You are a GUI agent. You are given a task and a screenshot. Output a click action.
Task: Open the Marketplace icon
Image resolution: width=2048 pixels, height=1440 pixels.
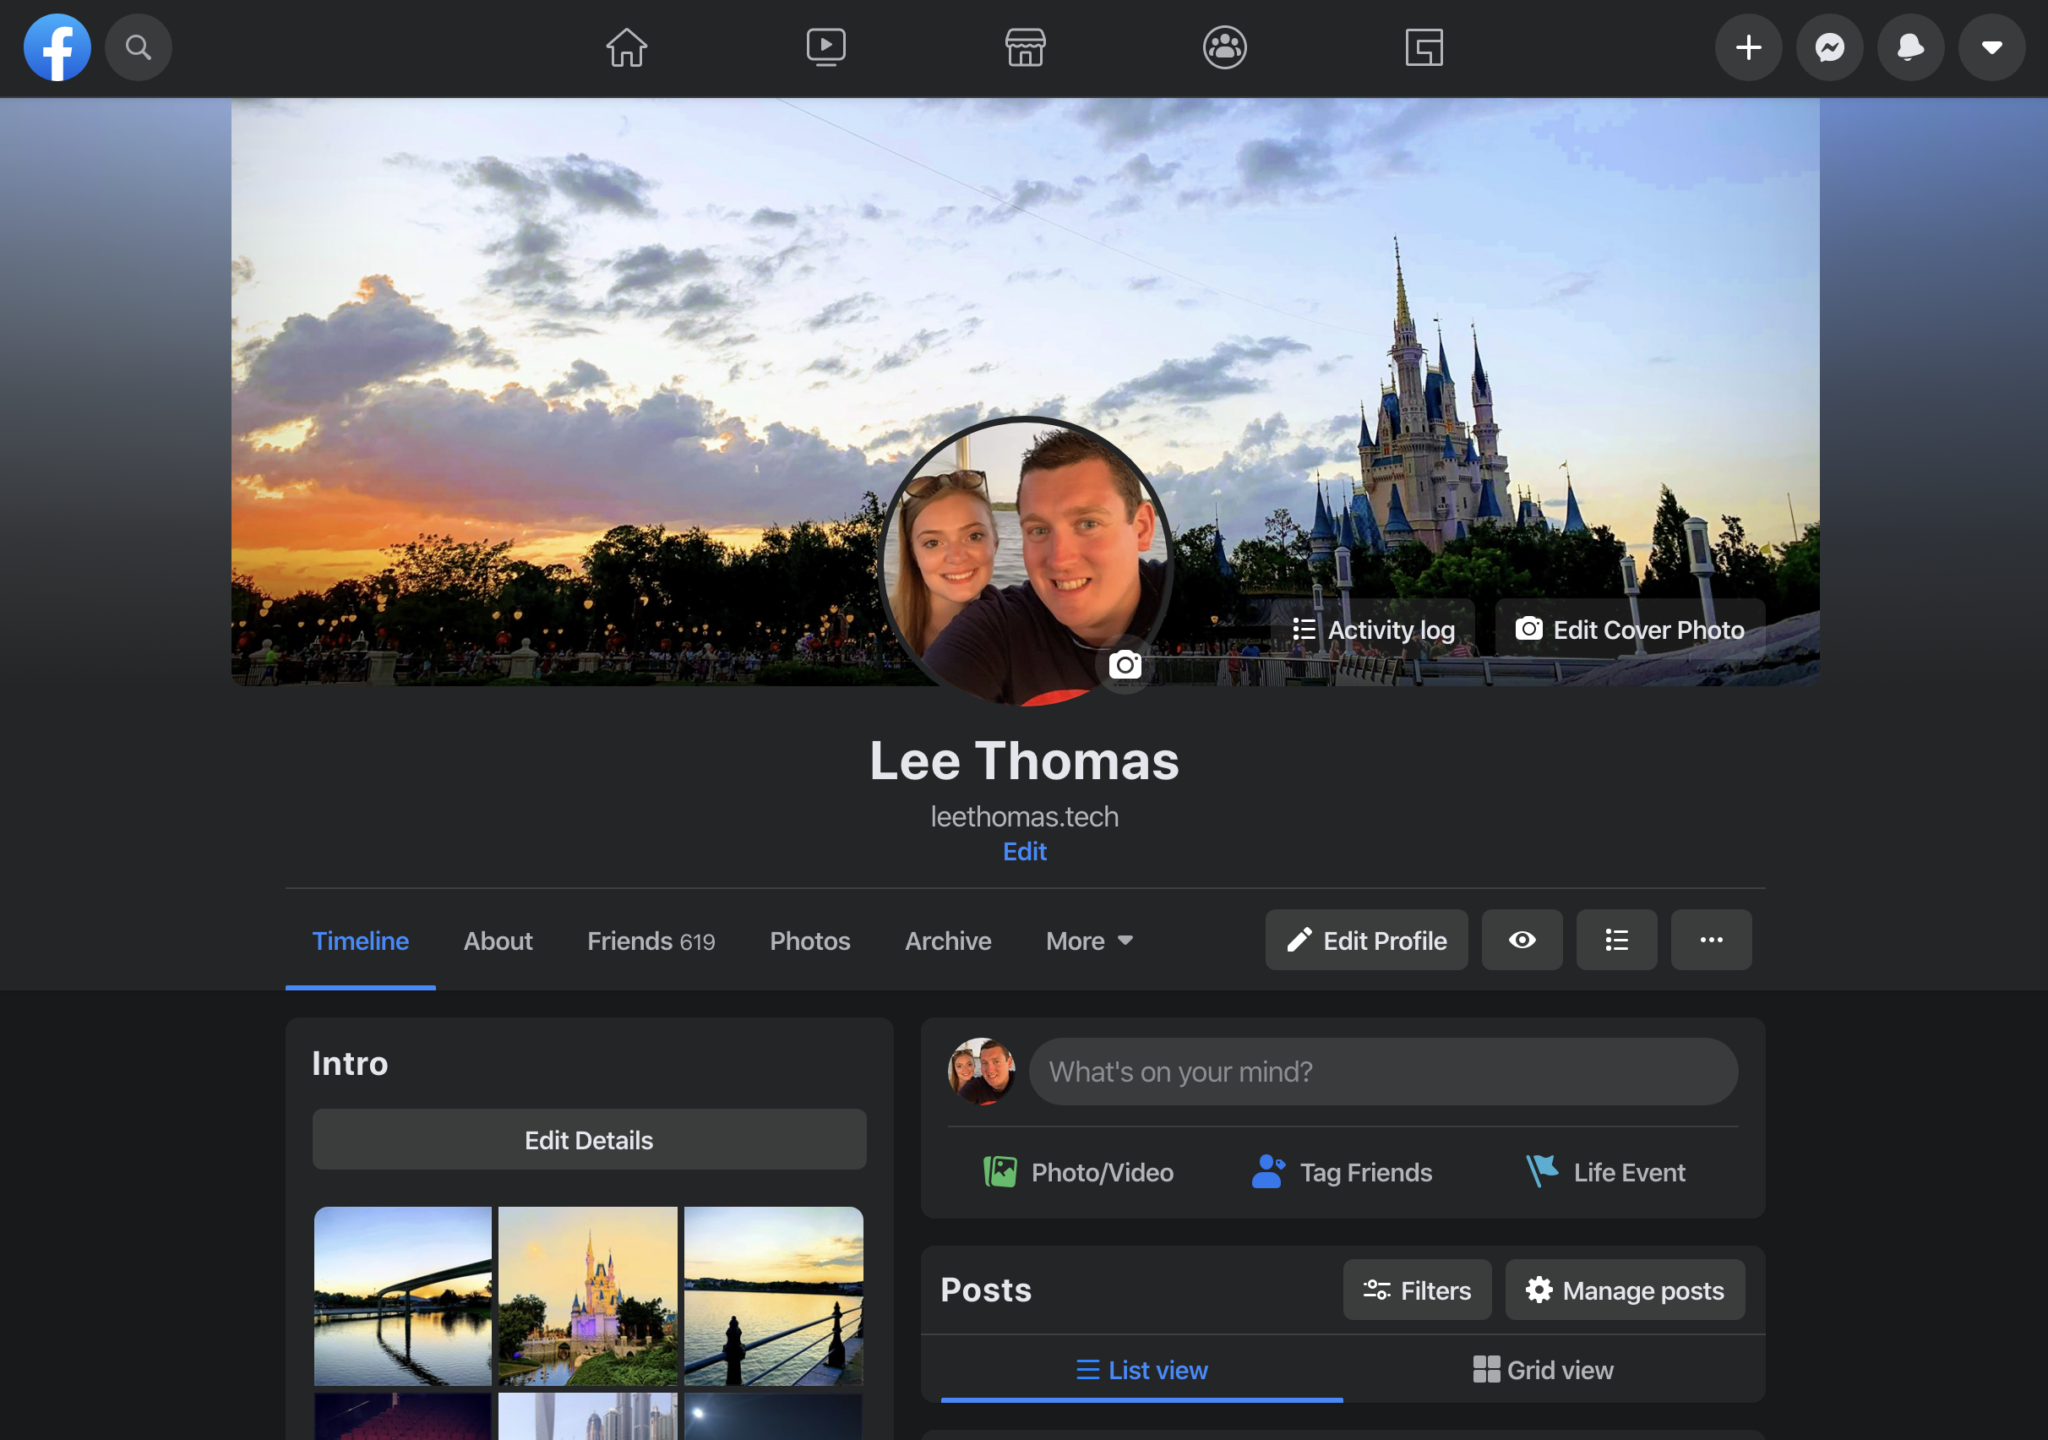(x=1025, y=47)
